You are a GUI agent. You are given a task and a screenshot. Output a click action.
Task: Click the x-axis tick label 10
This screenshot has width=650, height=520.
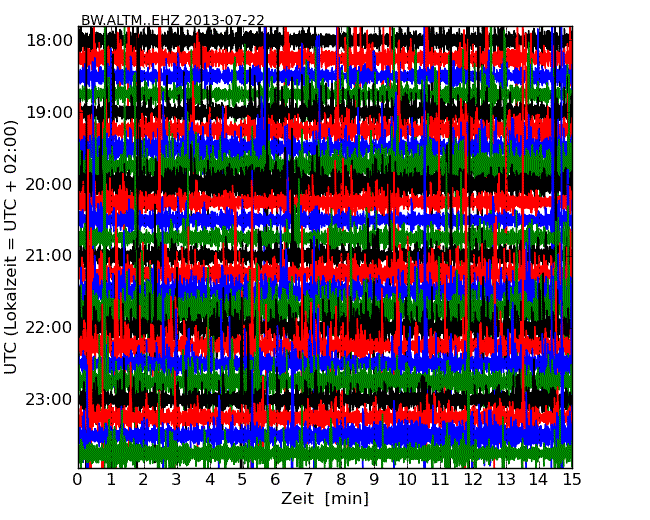407,480
